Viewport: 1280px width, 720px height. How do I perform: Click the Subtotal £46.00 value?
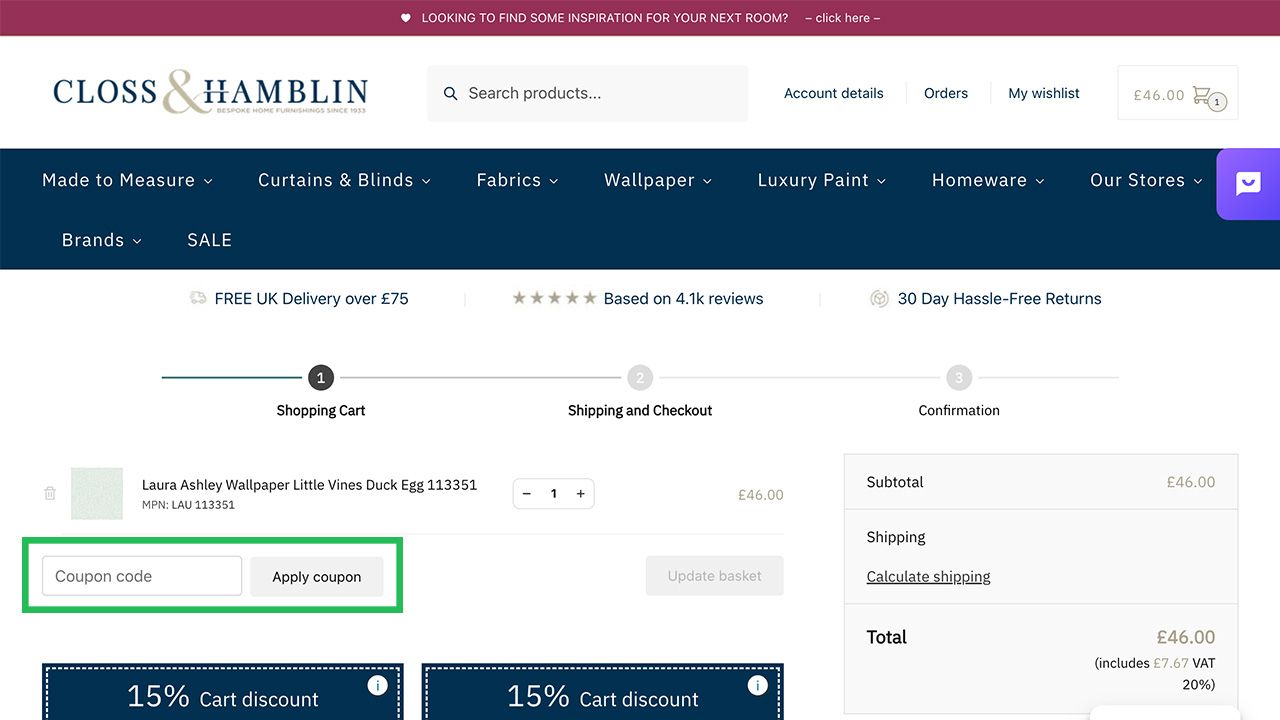click(1191, 482)
